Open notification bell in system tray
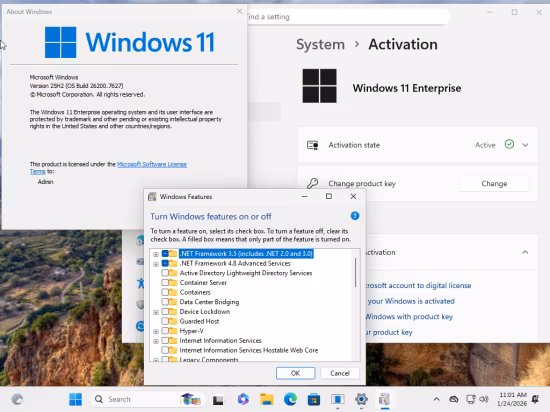 coord(535,399)
